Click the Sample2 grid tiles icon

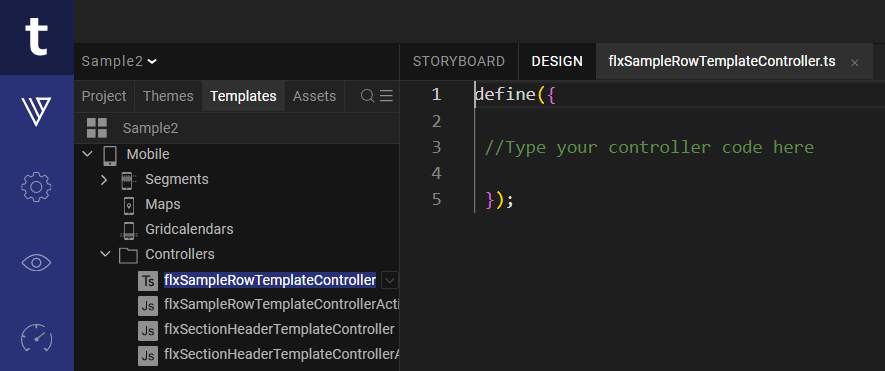tap(97, 128)
